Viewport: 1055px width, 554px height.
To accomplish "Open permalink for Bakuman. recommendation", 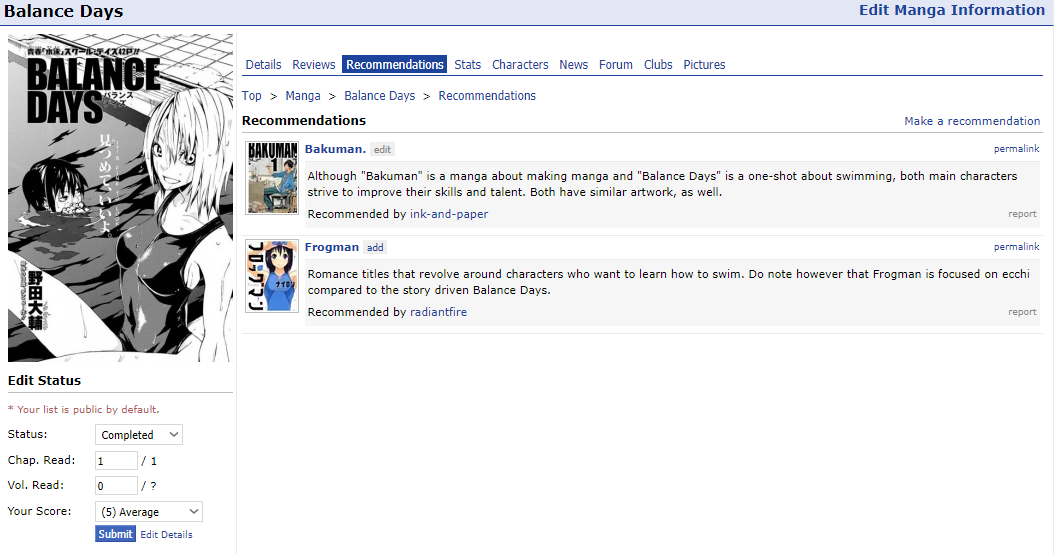I will point(1017,149).
